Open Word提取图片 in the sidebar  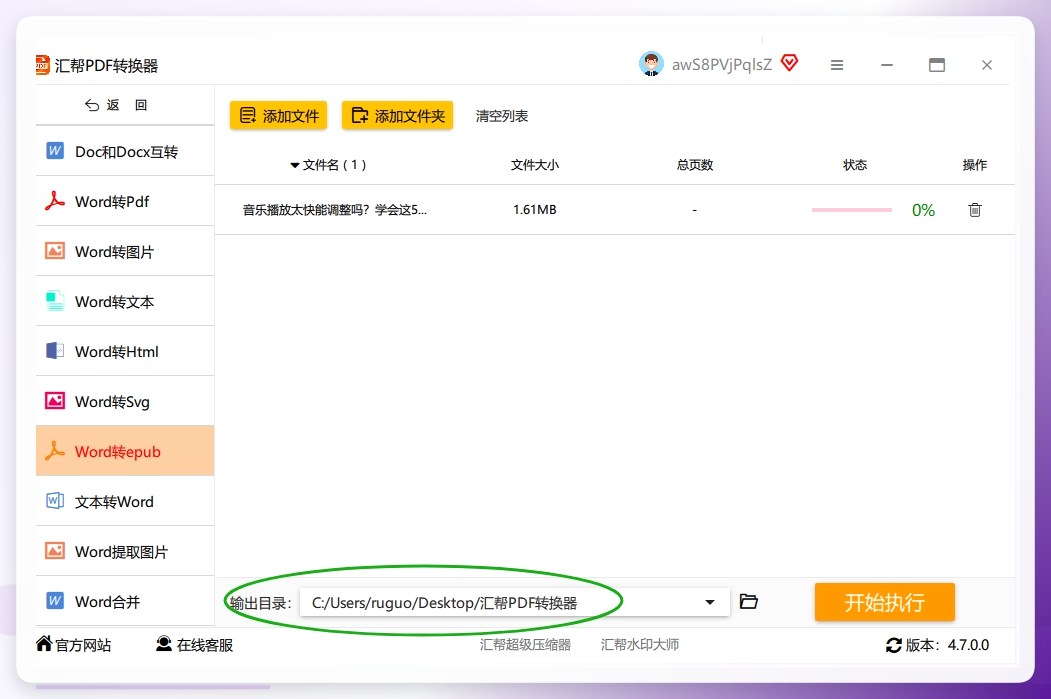coord(125,552)
